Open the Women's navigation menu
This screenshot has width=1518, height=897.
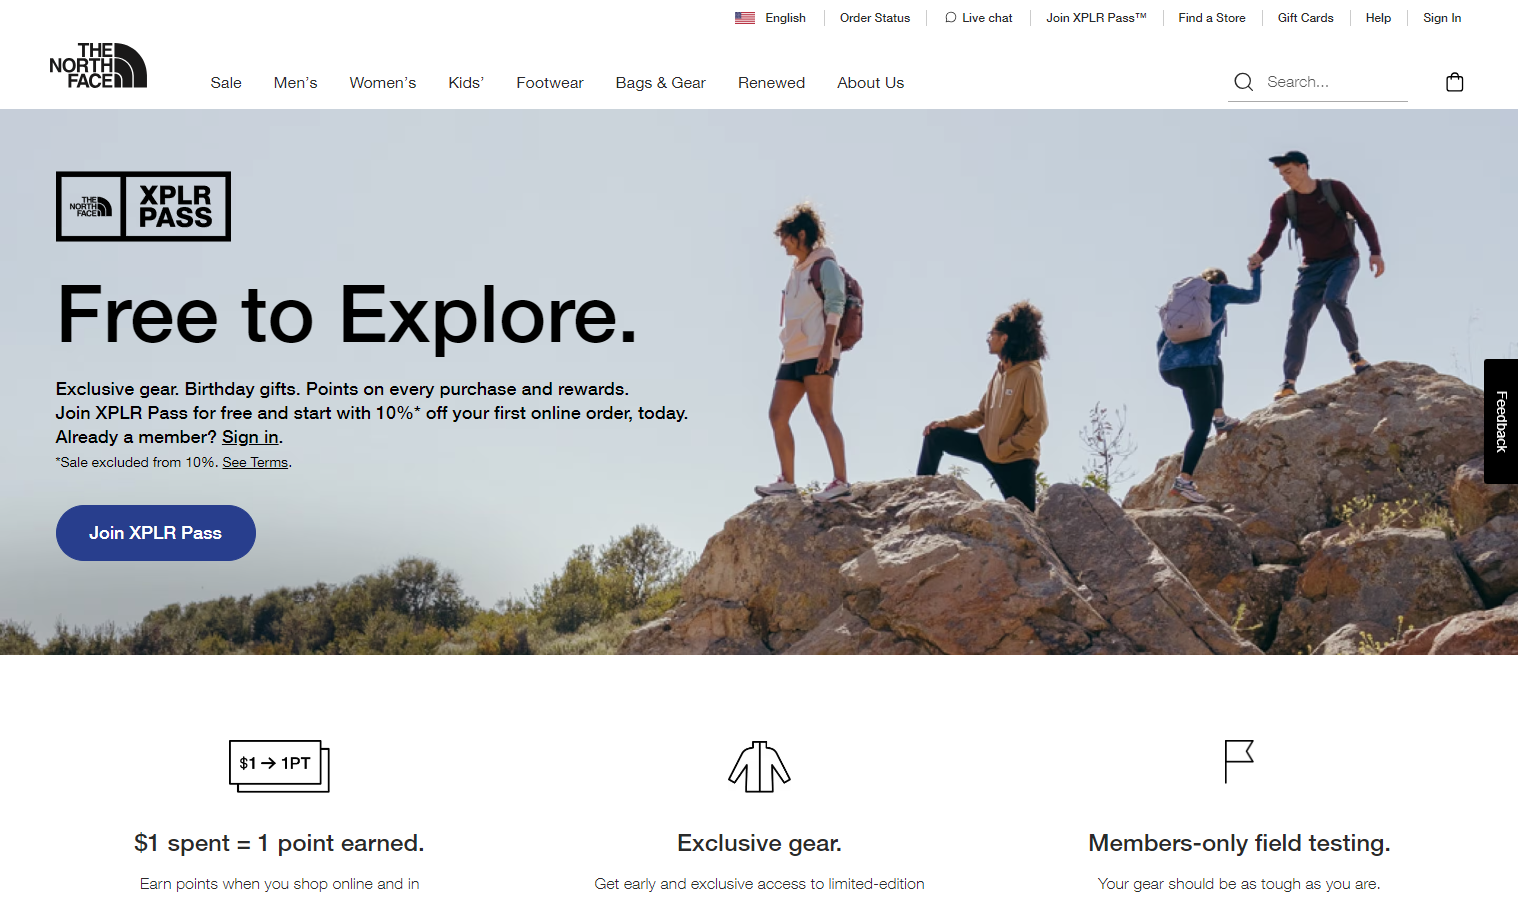(x=383, y=83)
